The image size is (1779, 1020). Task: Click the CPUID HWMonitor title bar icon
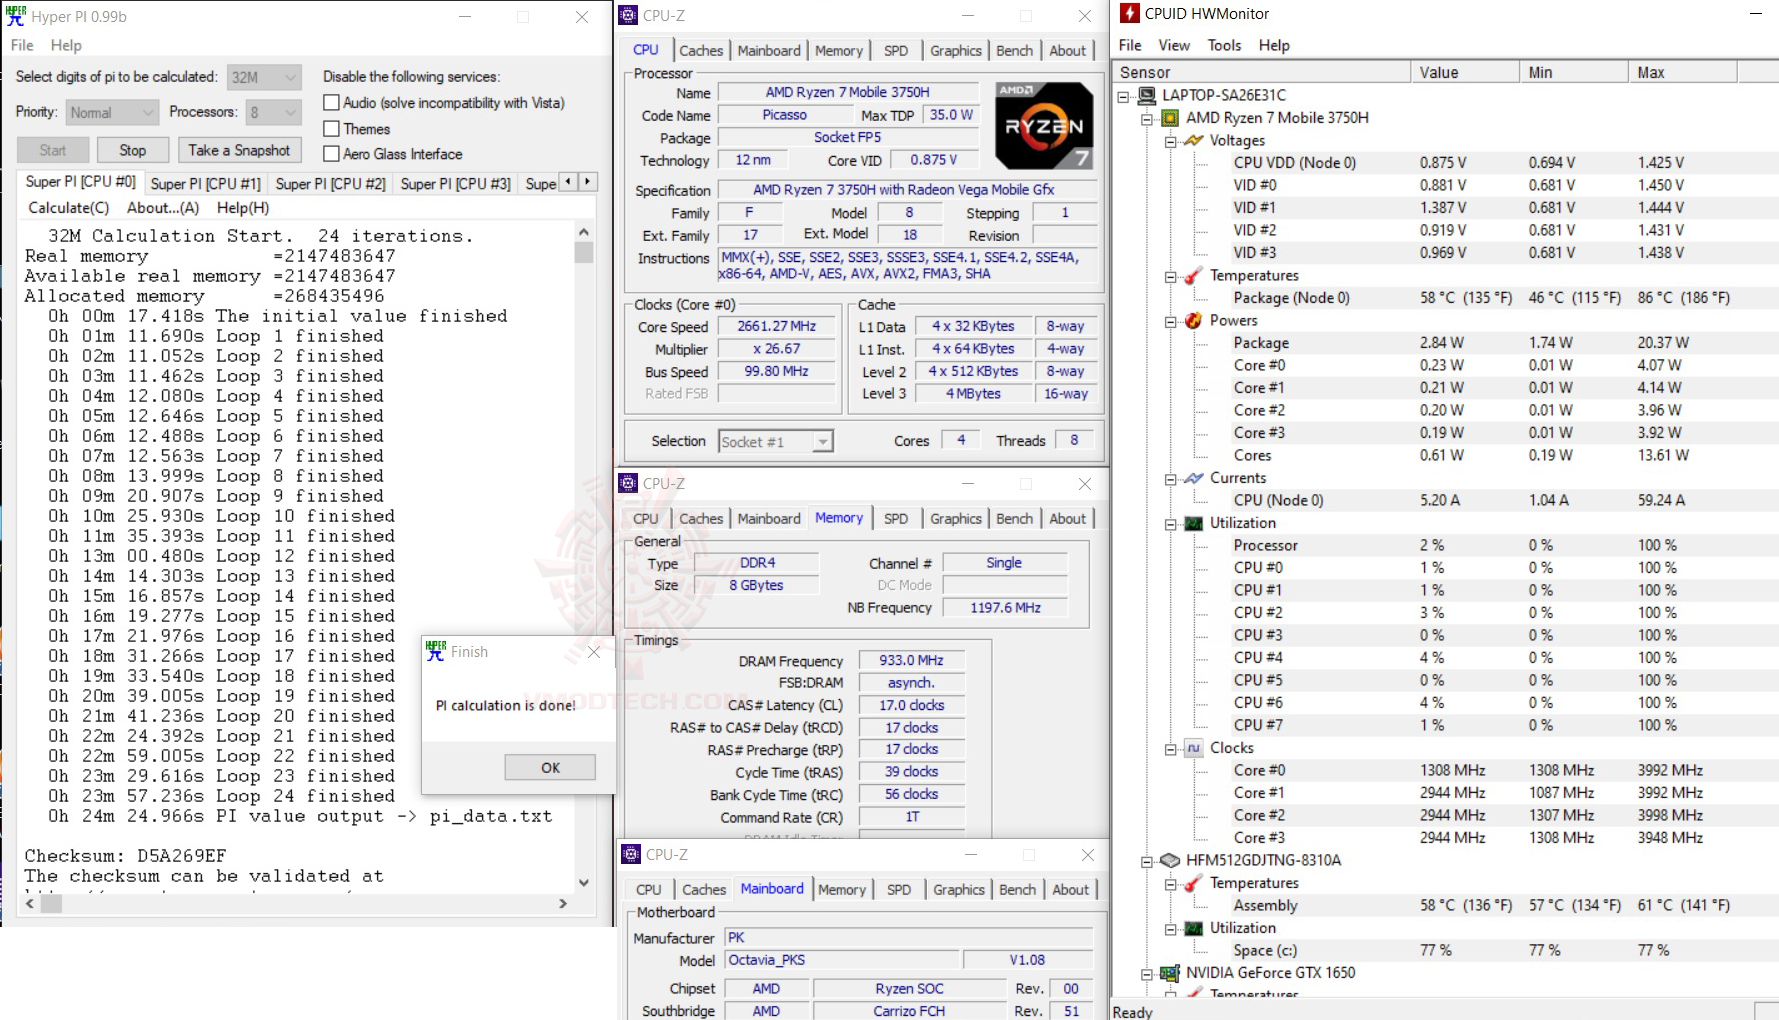coord(1129,13)
